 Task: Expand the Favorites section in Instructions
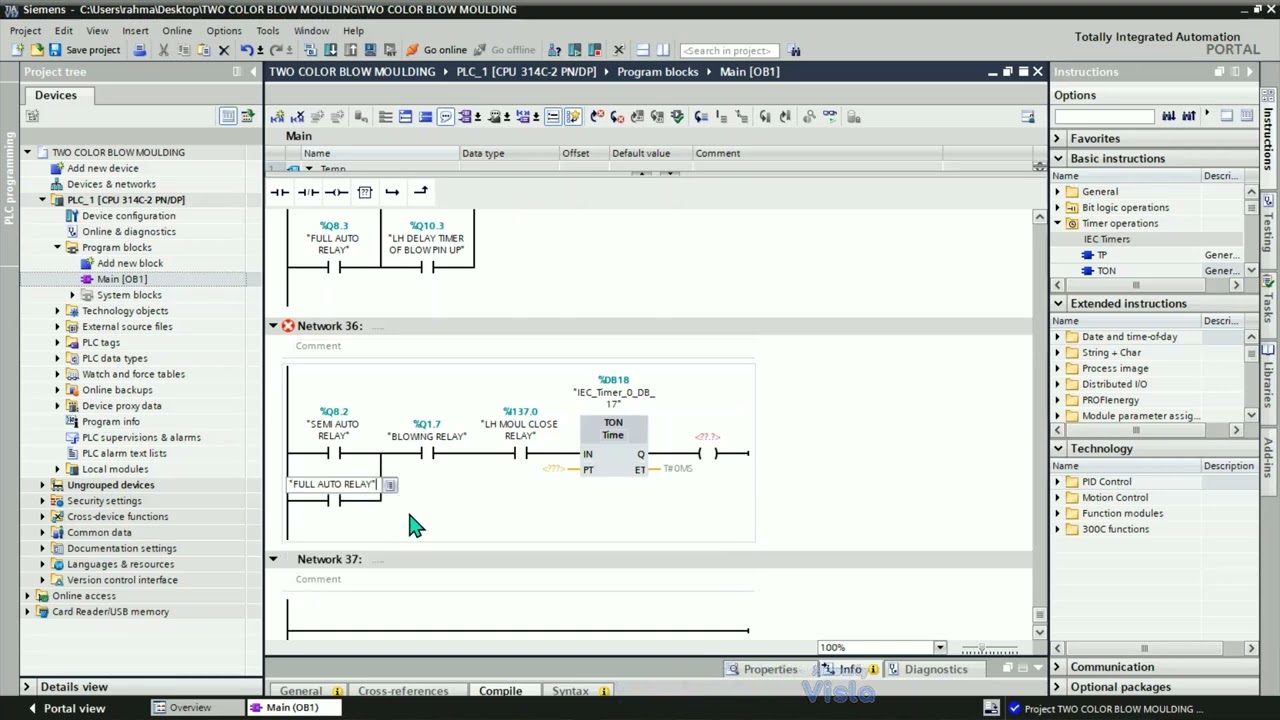[1057, 139]
